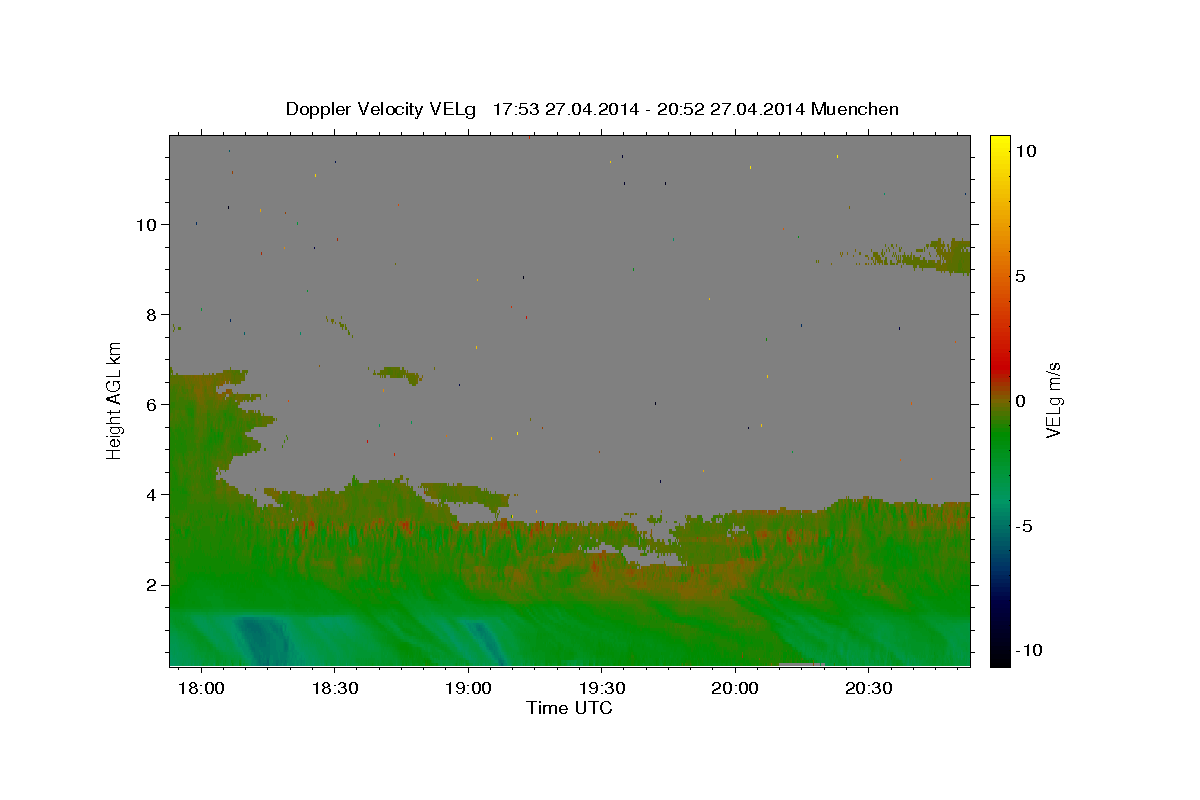Image resolution: width=1200 pixels, height=800 pixels.
Task: Click the height tick label 10
Action: pyautogui.click(x=146, y=224)
